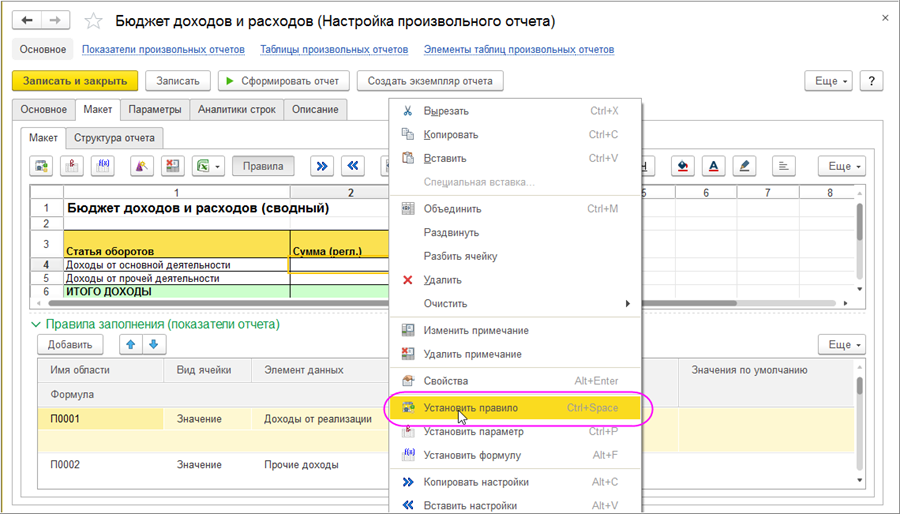Pick cell fill color with paint bucket
The image size is (900, 514).
[683, 166]
